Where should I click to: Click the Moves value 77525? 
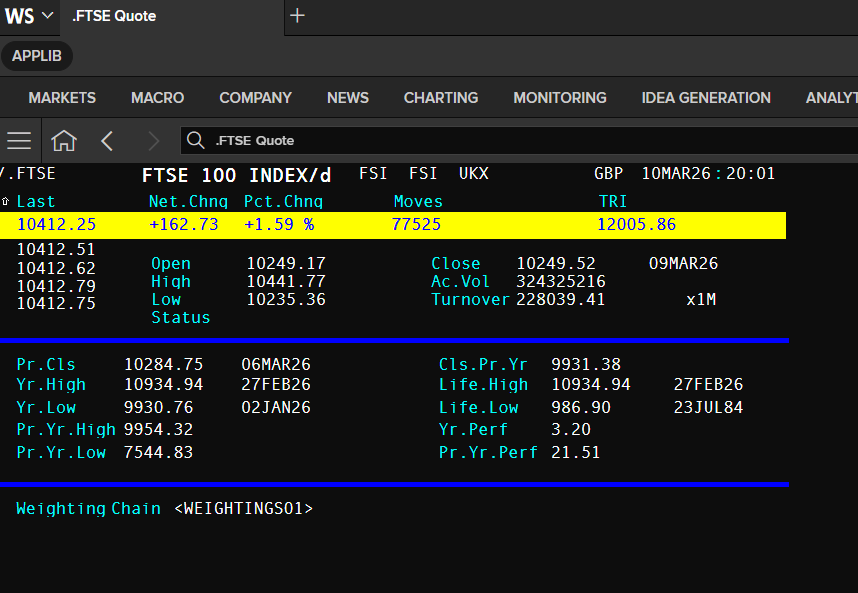pyautogui.click(x=416, y=224)
